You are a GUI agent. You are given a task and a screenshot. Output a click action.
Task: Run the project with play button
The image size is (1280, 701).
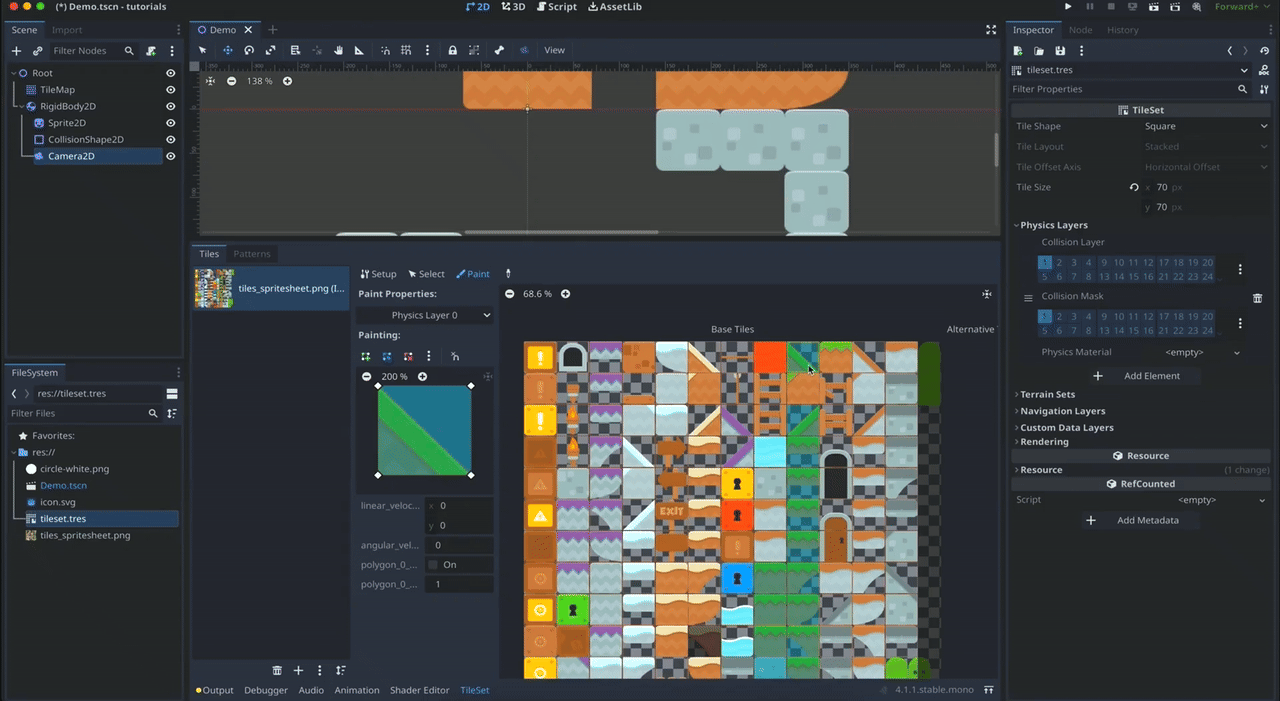point(1068,6)
